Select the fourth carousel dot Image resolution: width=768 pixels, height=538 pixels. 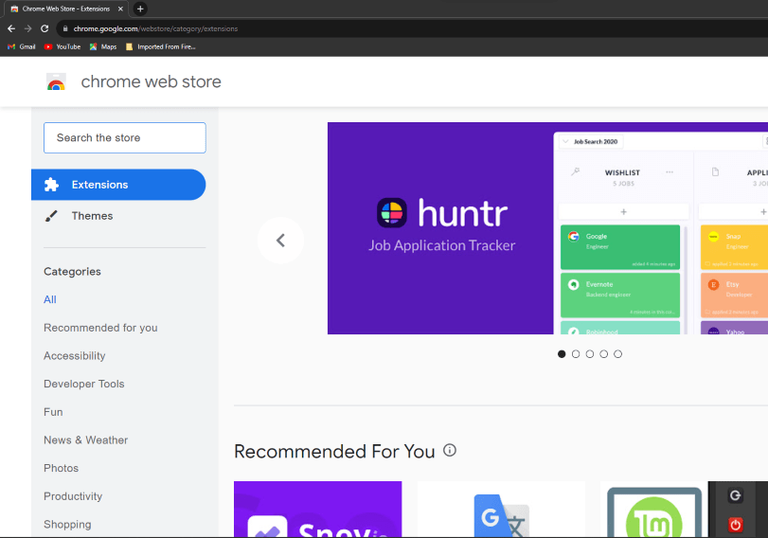point(604,354)
